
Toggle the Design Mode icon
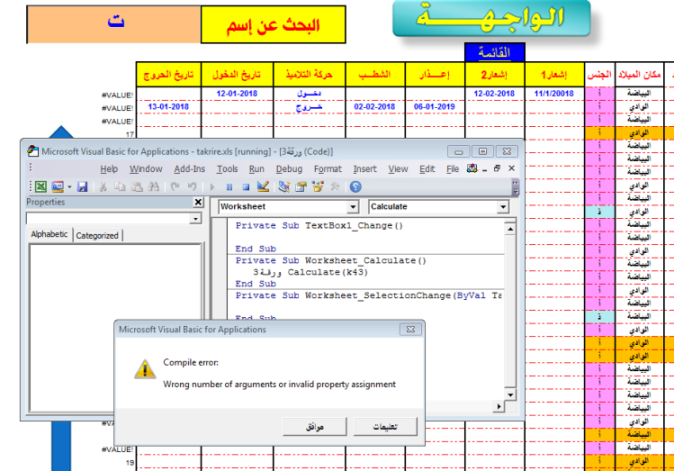[263, 187]
